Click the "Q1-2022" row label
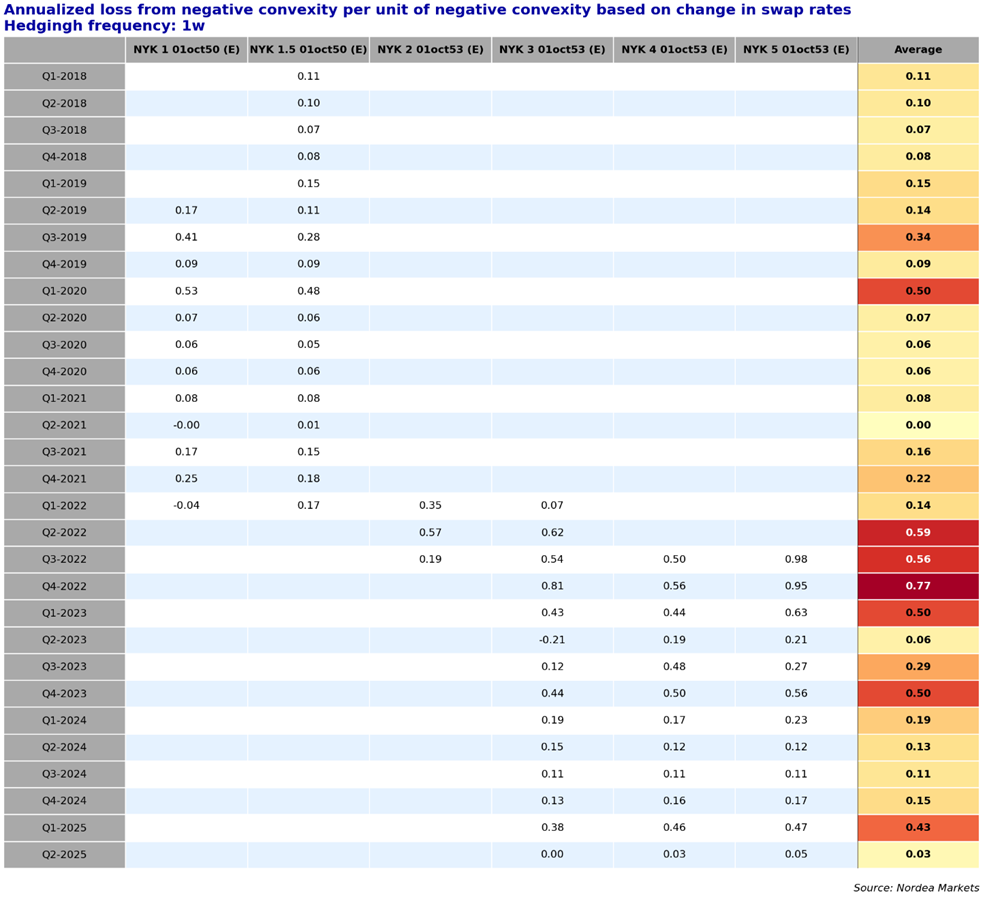This screenshot has height=897, width=983. (65, 505)
